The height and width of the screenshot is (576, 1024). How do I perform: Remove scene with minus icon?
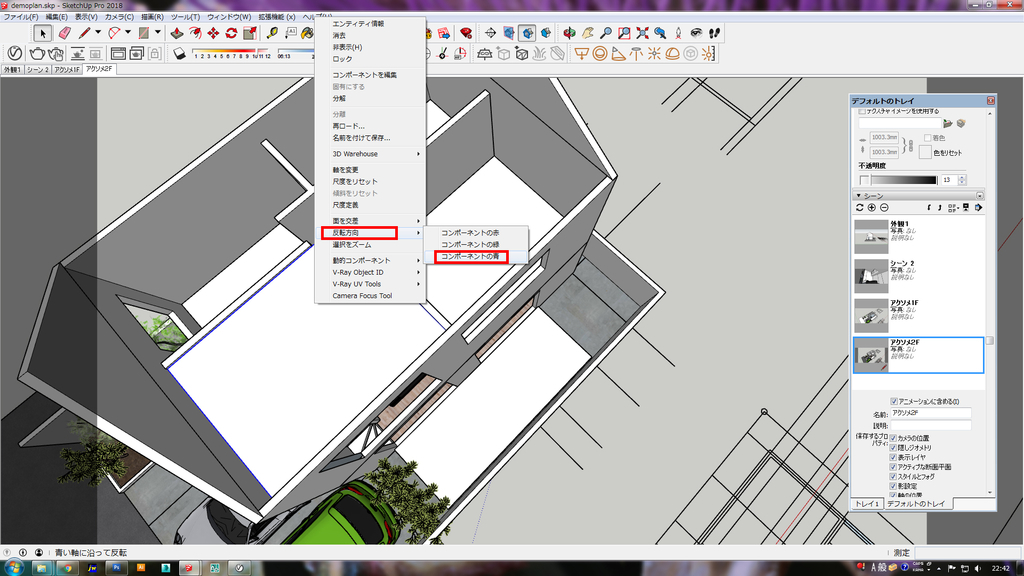point(884,208)
